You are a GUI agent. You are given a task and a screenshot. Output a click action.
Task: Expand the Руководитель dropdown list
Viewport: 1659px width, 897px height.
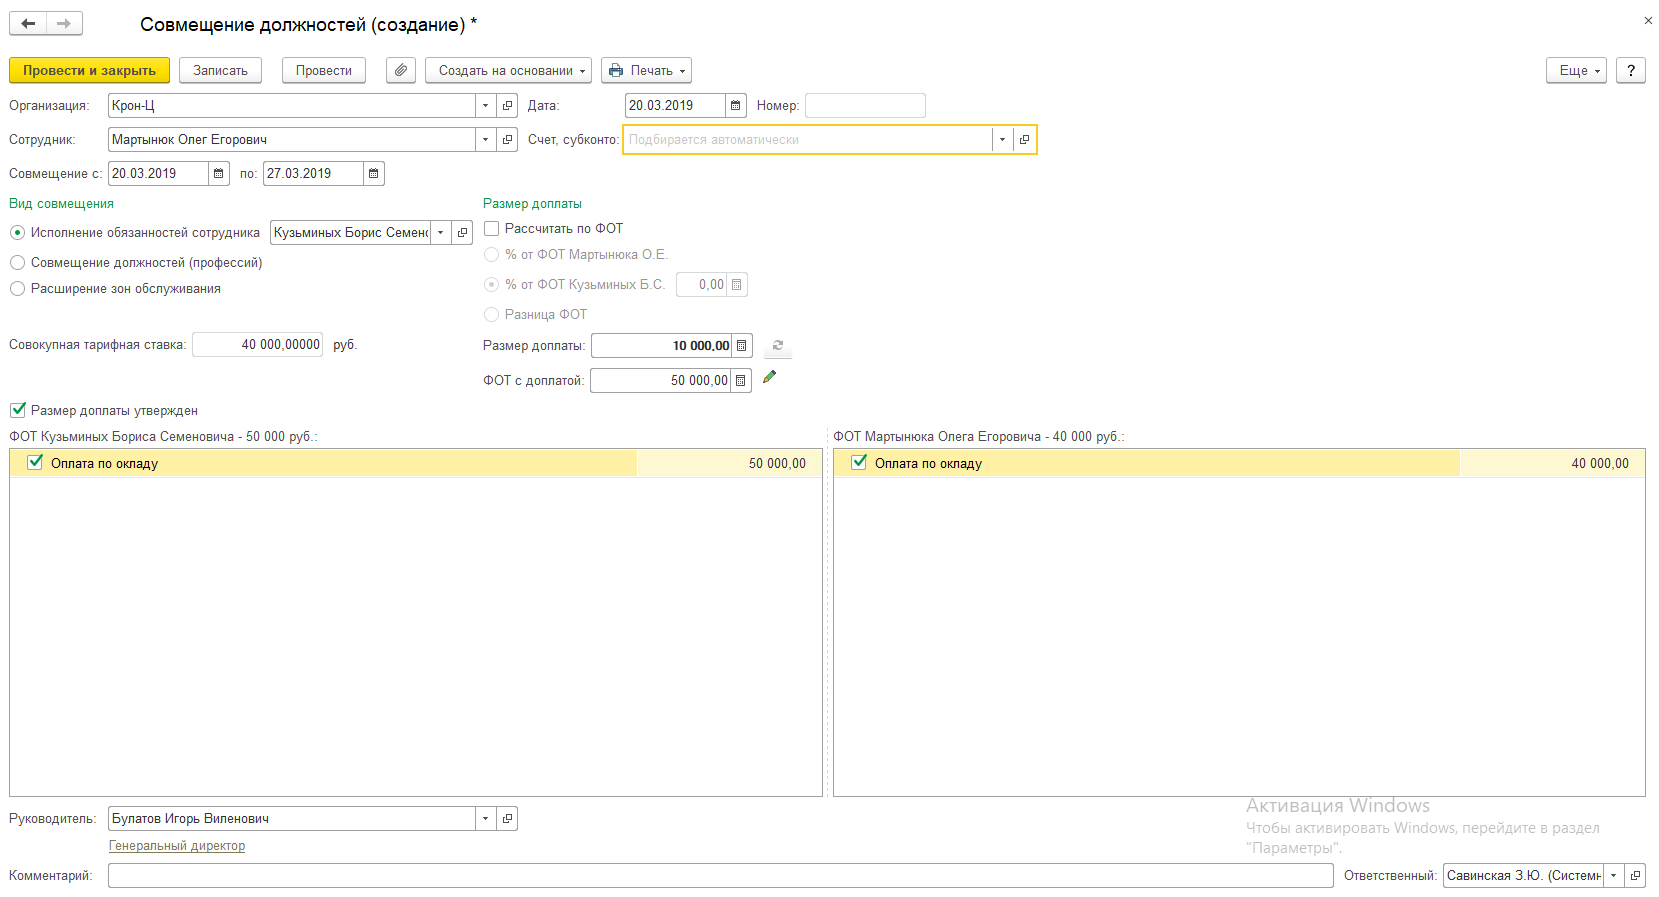coord(486,819)
